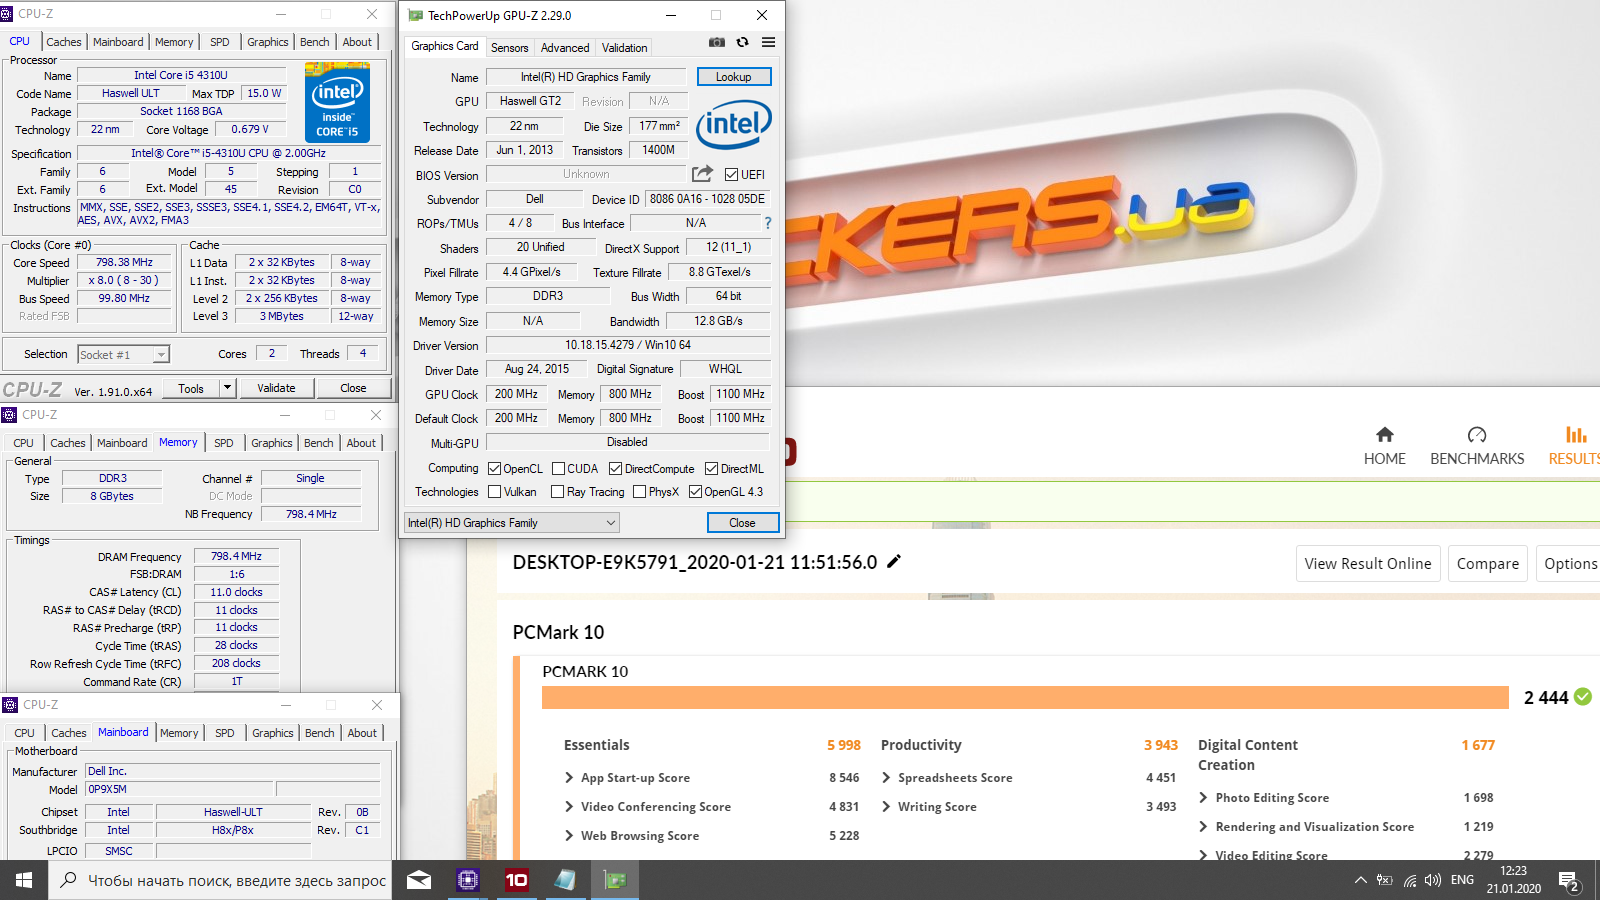Open the Graphics tab in Mainboard CPU-Z window
1600x900 pixels.
pyautogui.click(x=273, y=732)
